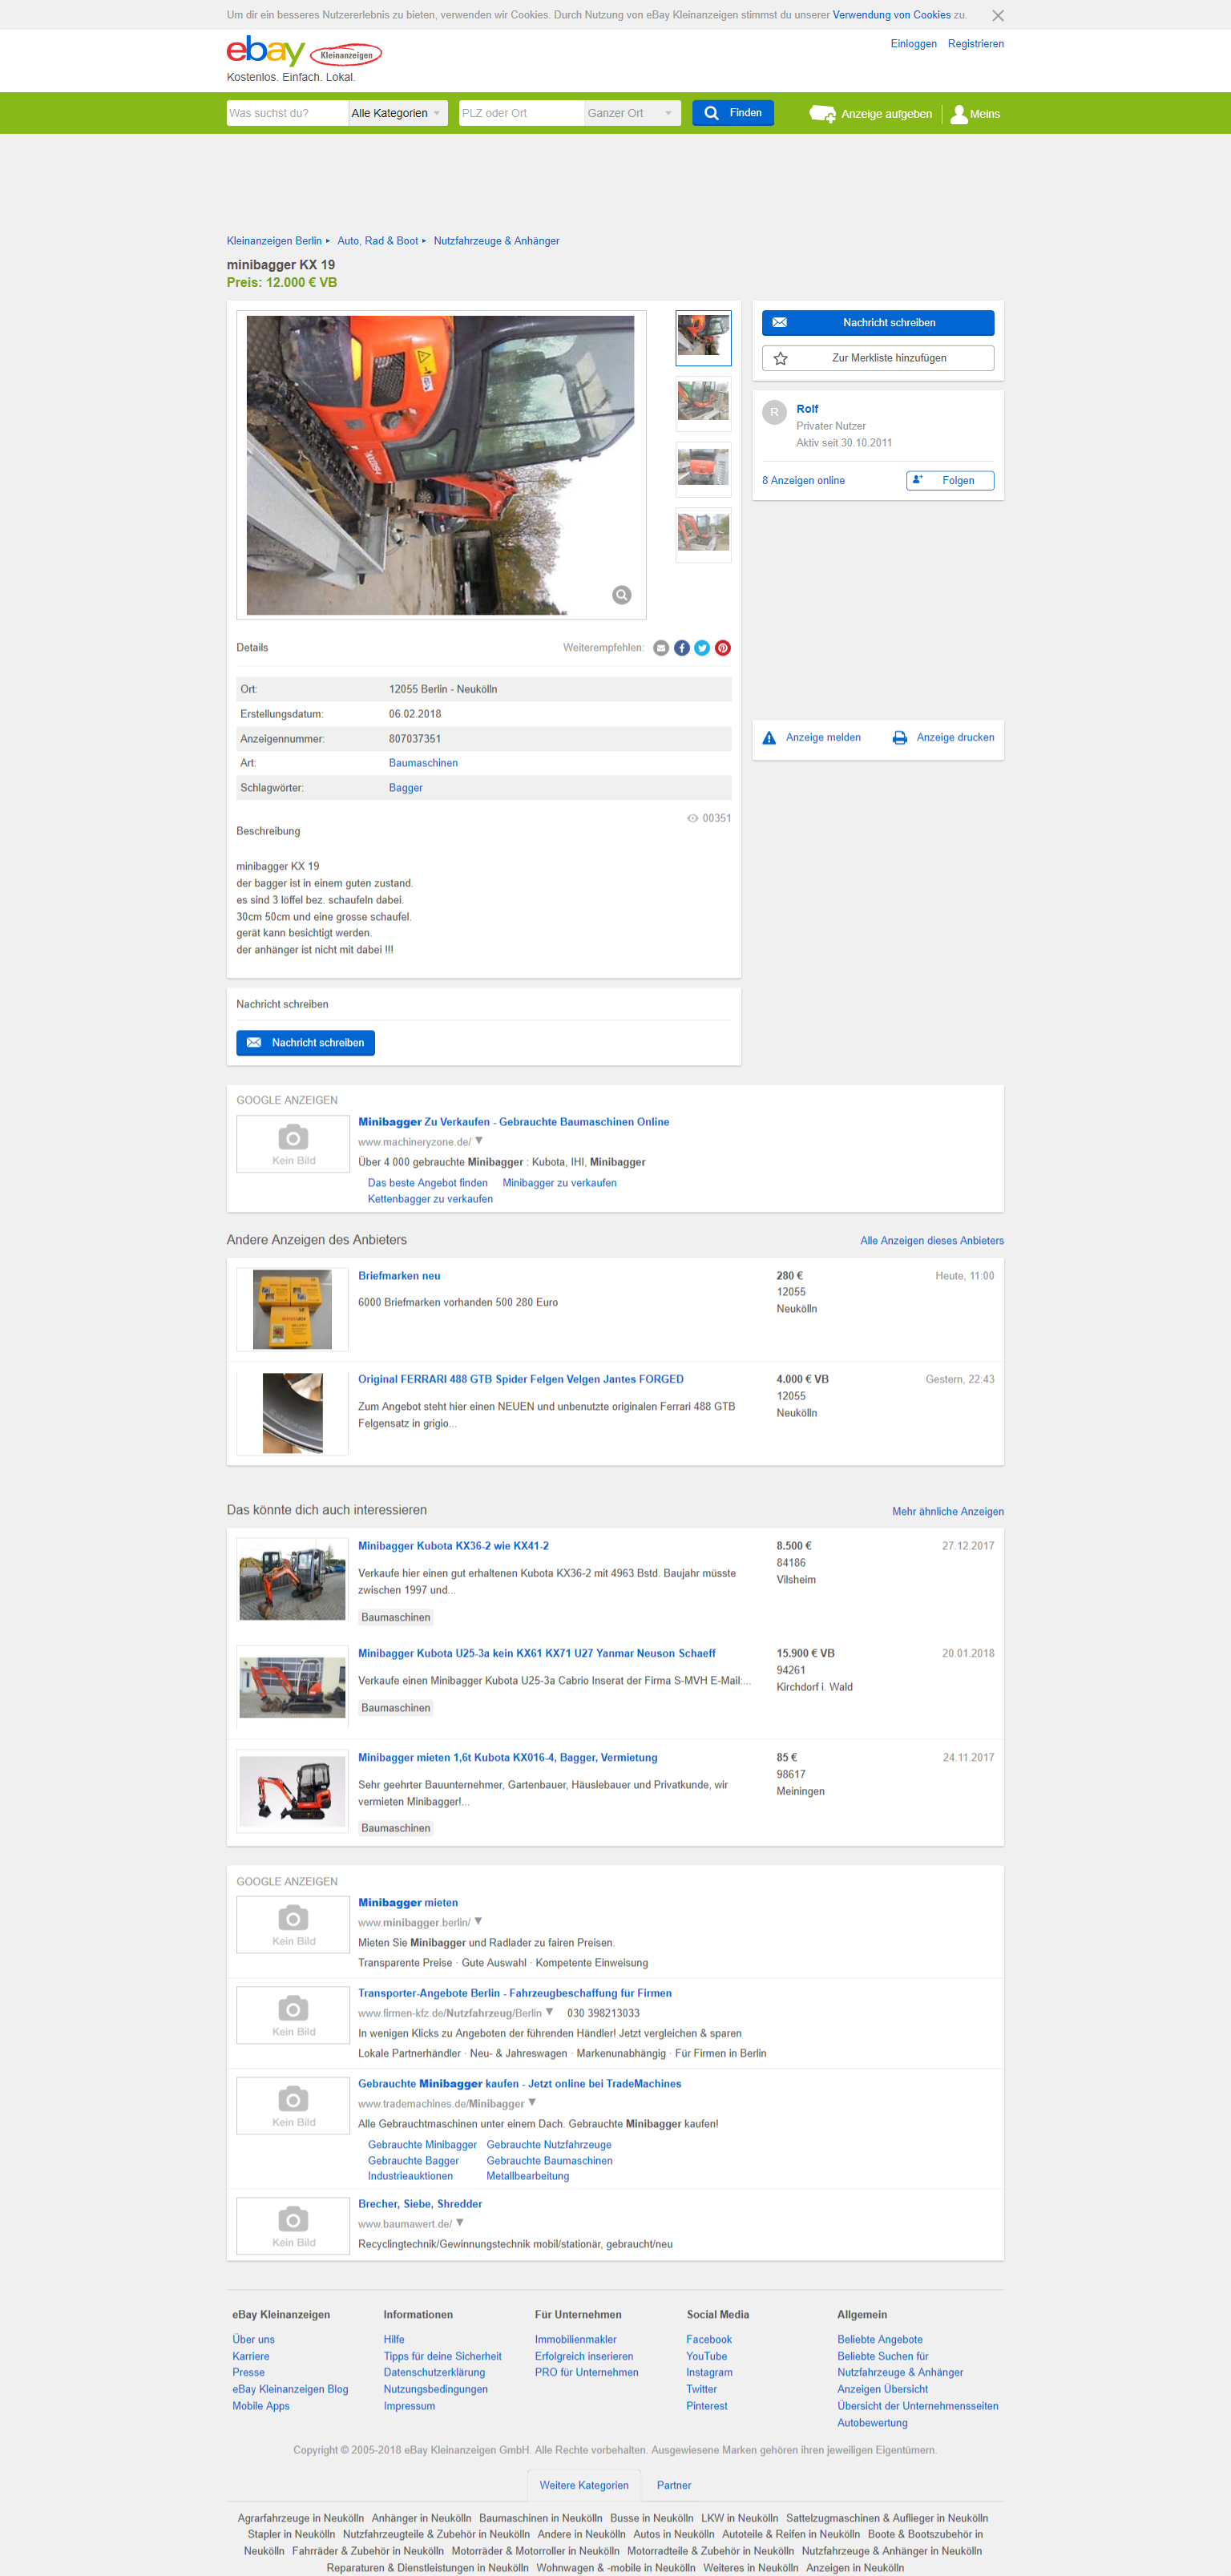Open Mobile Apps footer link
The image size is (1231, 2576).
260,2406
